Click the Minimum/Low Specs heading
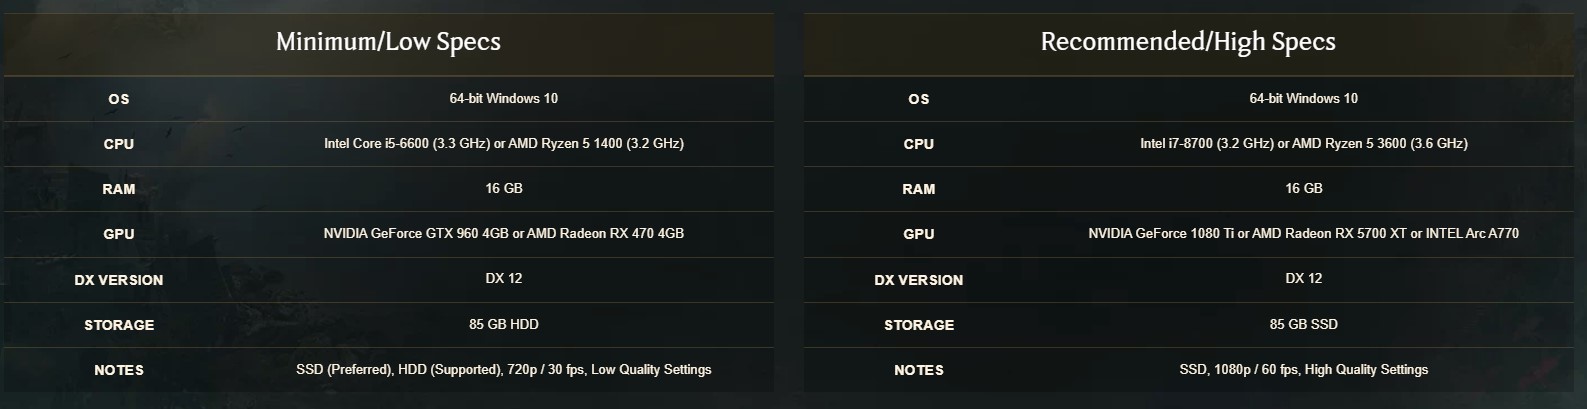Viewport: 1587px width, 409px height. pos(388,42)
